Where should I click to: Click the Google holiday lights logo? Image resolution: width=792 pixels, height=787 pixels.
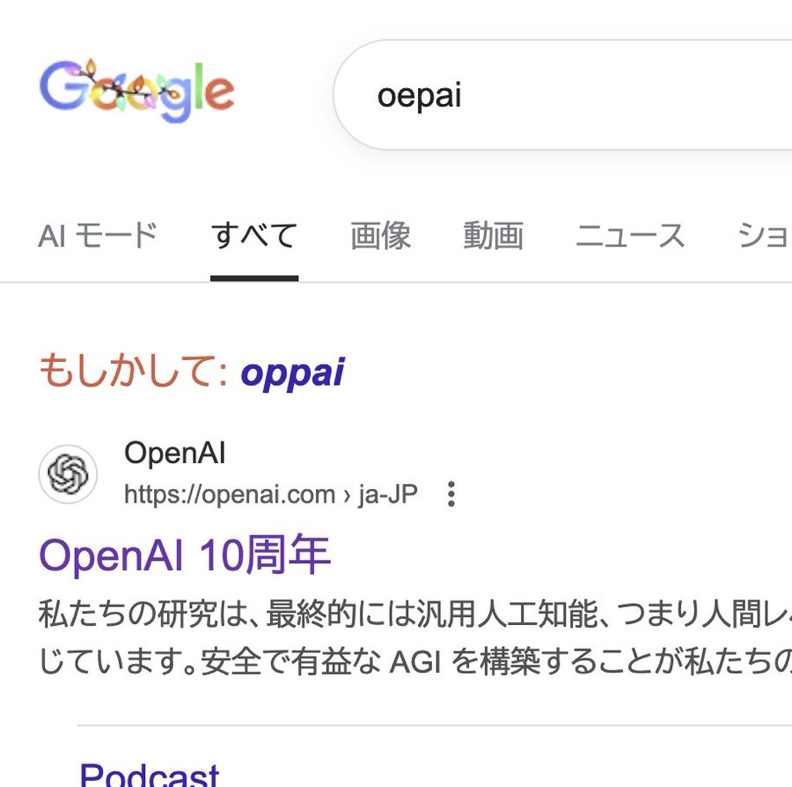(x=137, y=91)
